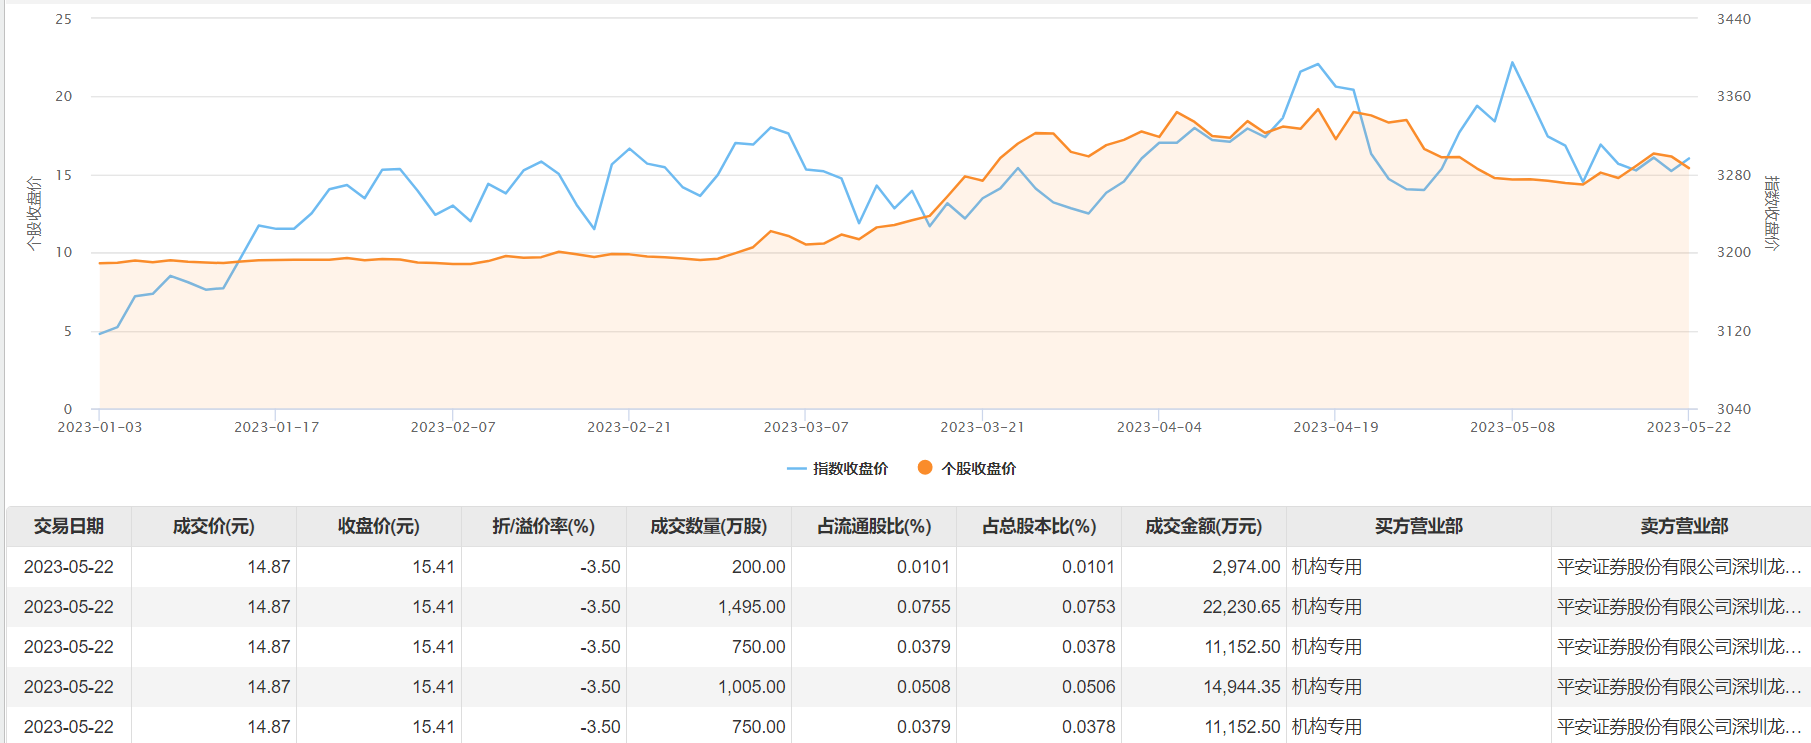Sort by 成交价(元) column header
The image size is (1811, 743).
214,526
